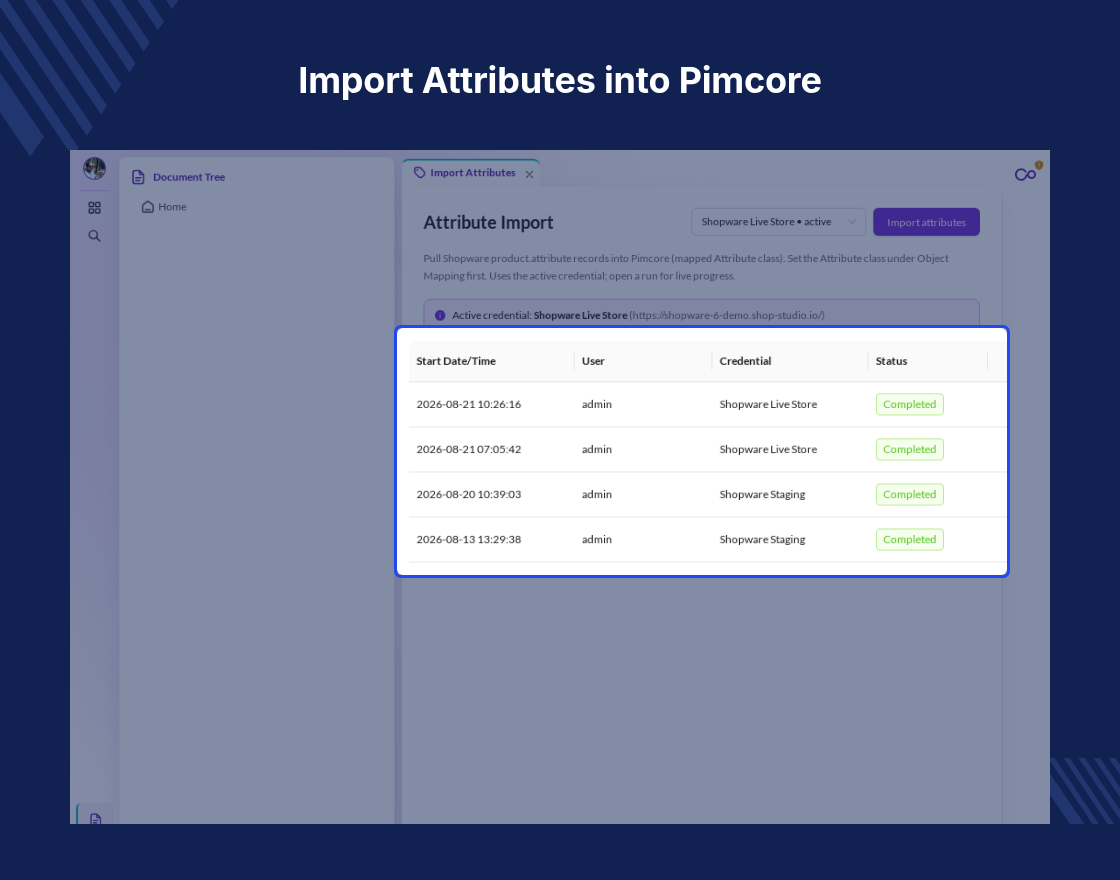Open the document icon at sidebar bottom
This screenshot has height=880, width=1120.
95,818
